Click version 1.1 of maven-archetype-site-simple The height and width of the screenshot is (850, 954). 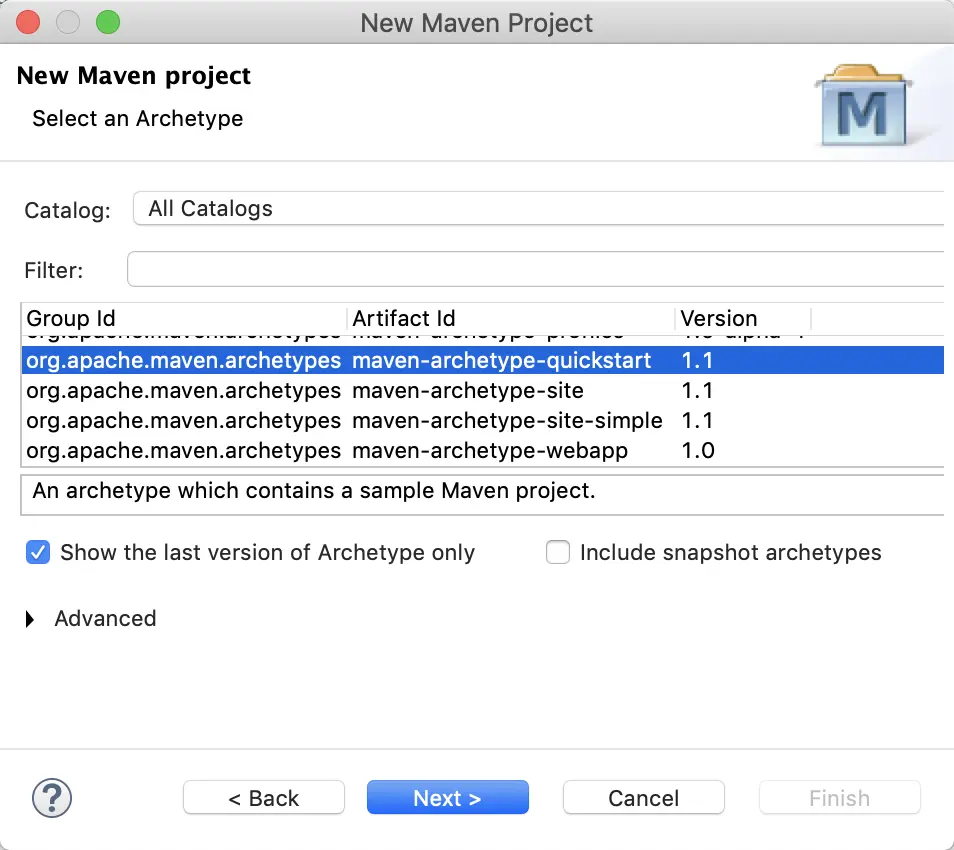pos(697,420)
